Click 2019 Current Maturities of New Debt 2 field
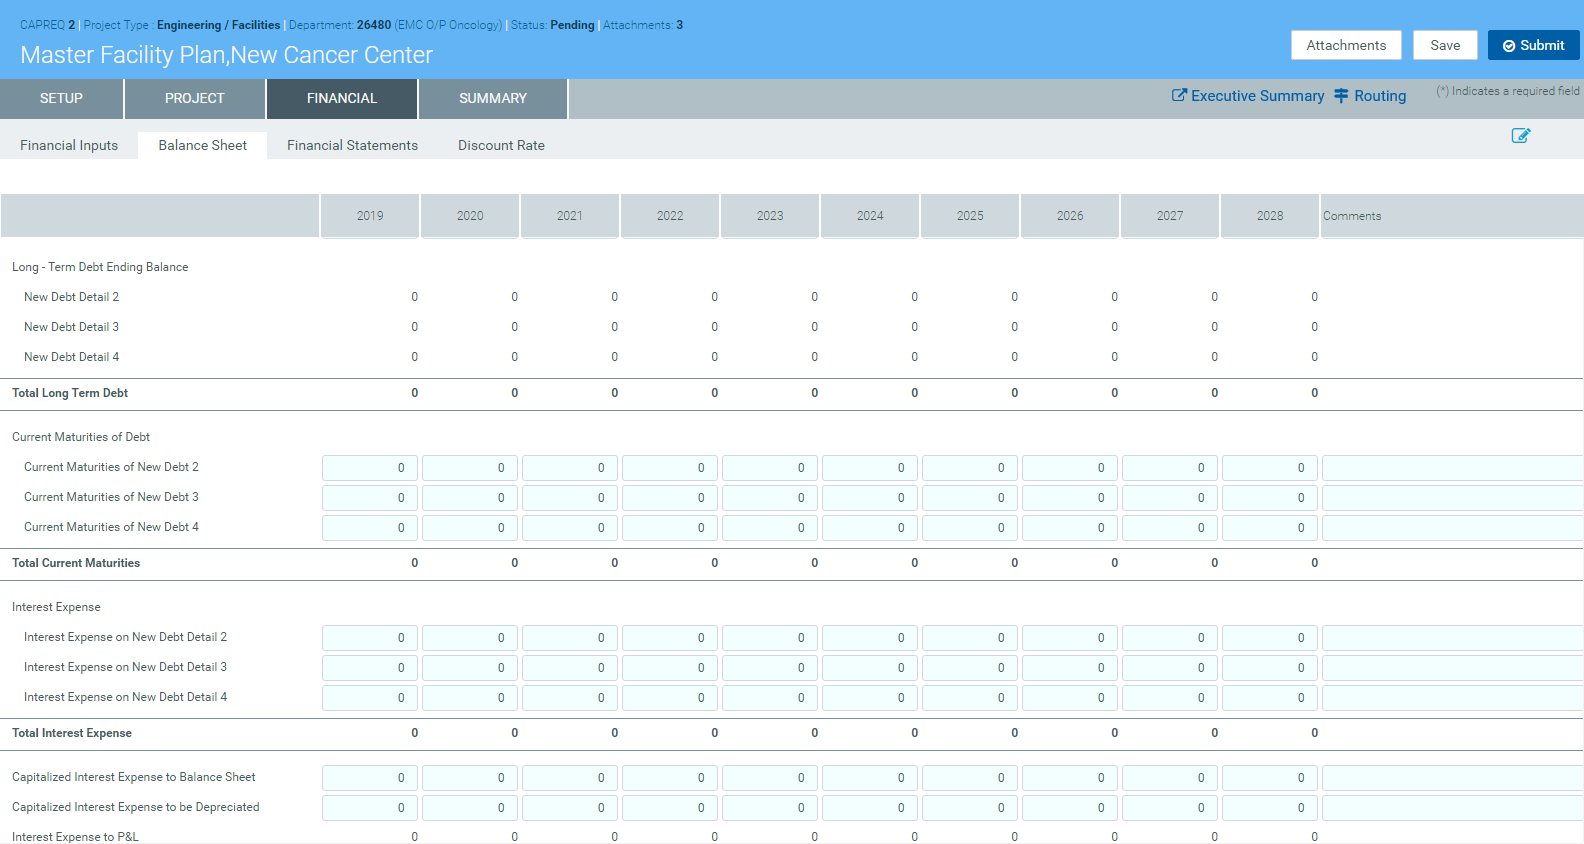The width and height of the screenshot is (1584, 844). point(369,468)
